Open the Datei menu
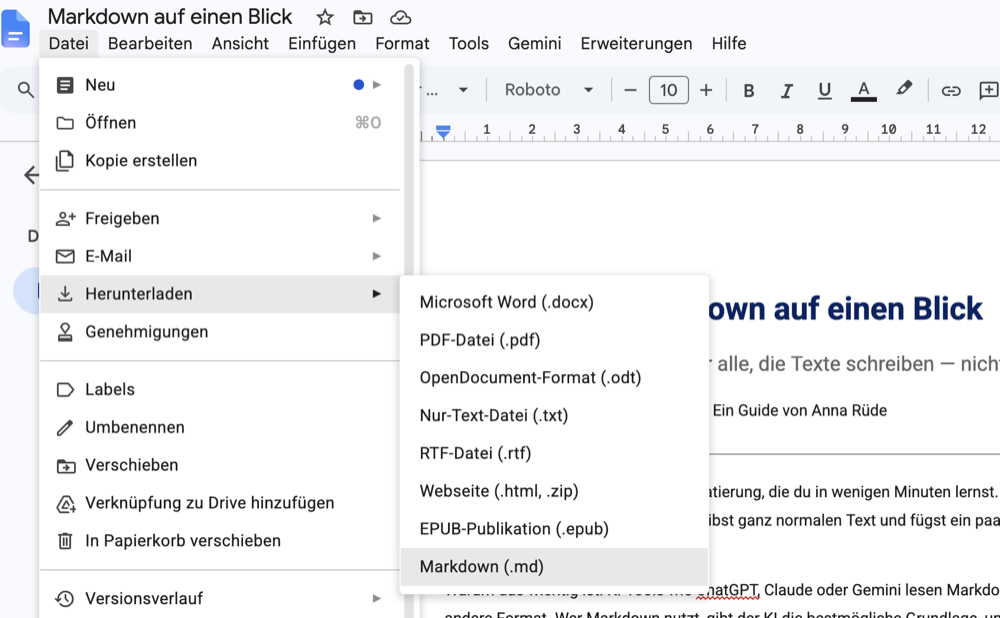 [x=68, y=43]
